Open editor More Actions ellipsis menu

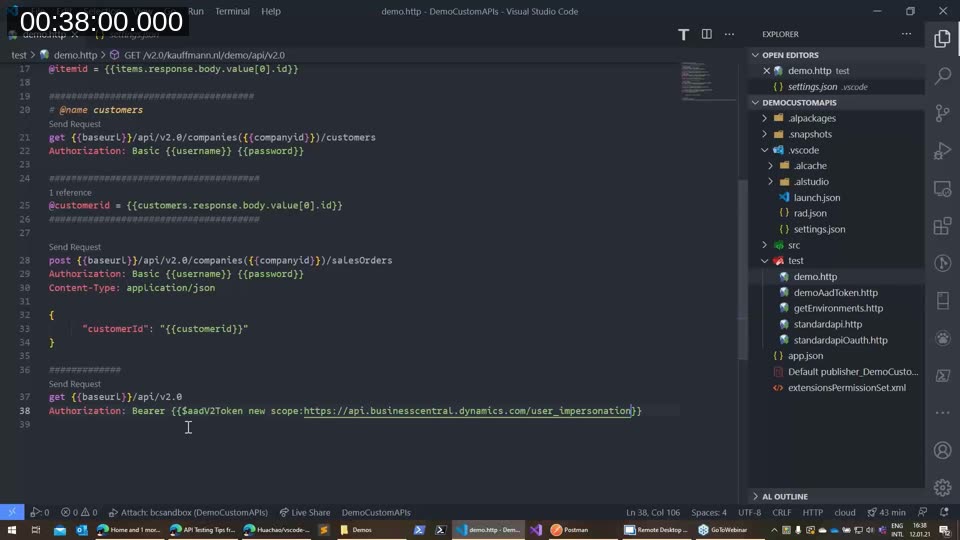pos(729,34)
